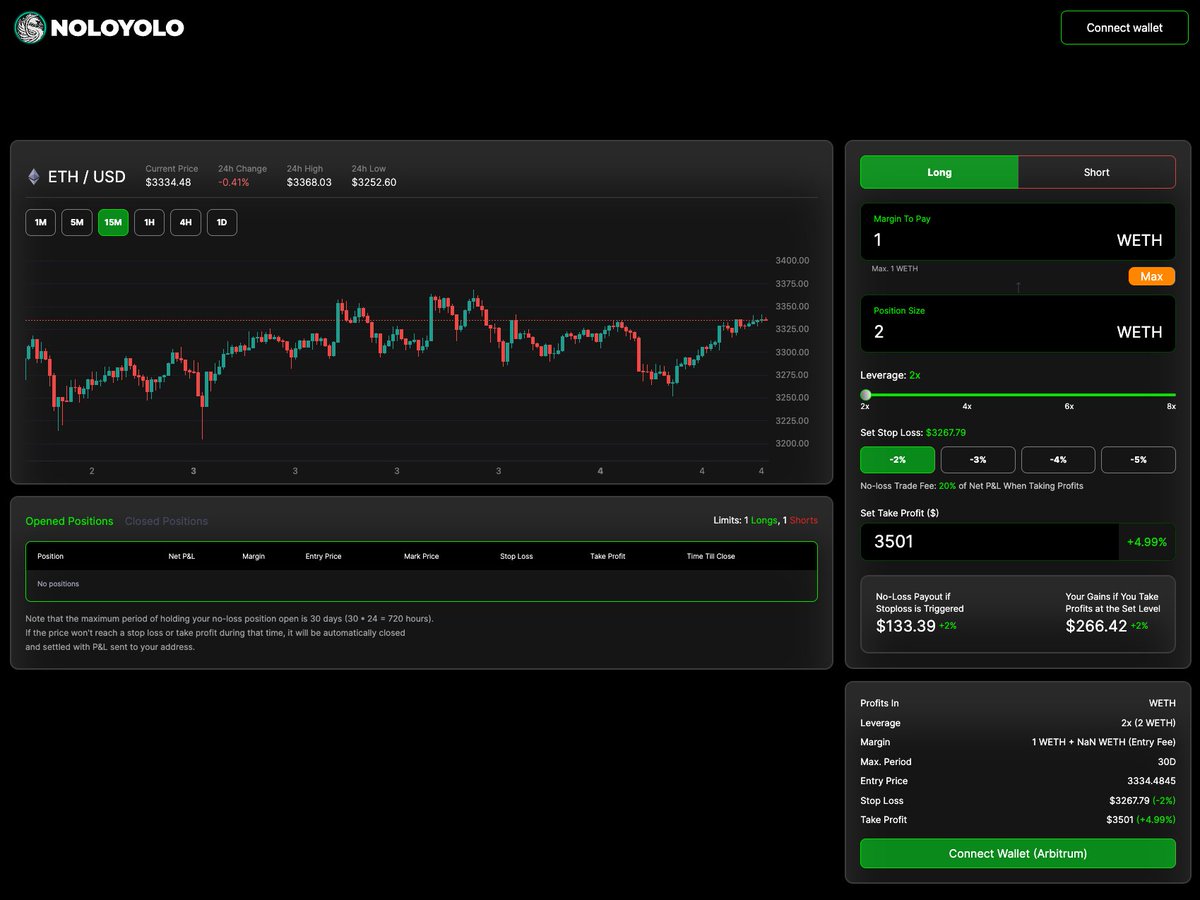Select the 1M timeframe button
The image size is (1200, 900).
tap(40, 222)
